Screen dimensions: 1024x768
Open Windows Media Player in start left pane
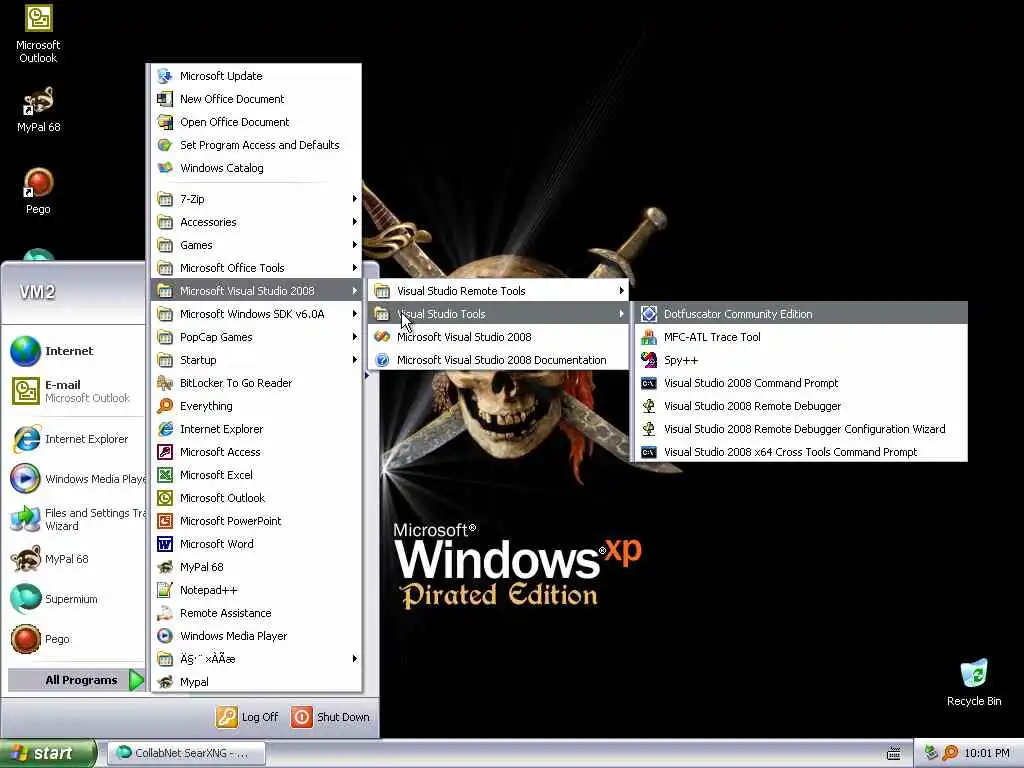pyautogui.click(x=75, y=479)
